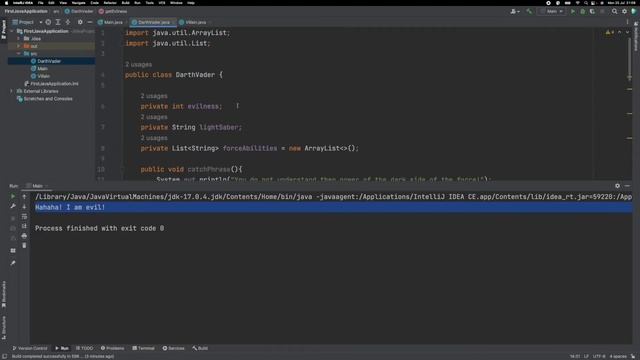The height and width of the screenshot is (360, 640).
Task: Click the DarthVader breadcrumb in navigation bar
Action: [x=79, y=11]
